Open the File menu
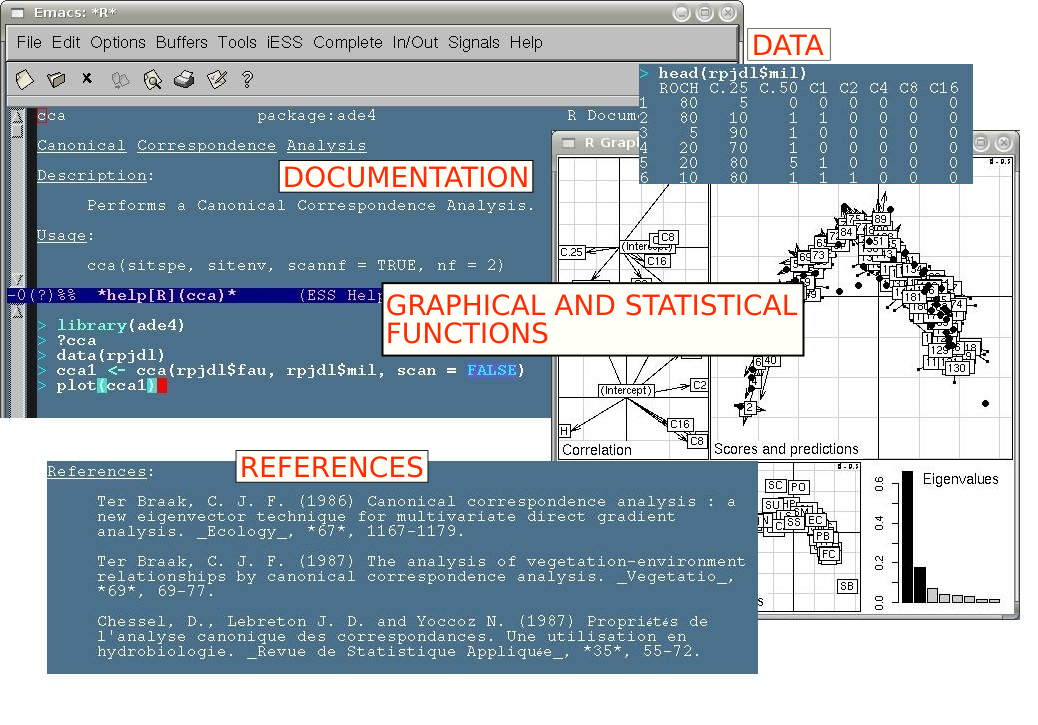Viewport: 1038px width, 725px height. click(x=29, y=42)
